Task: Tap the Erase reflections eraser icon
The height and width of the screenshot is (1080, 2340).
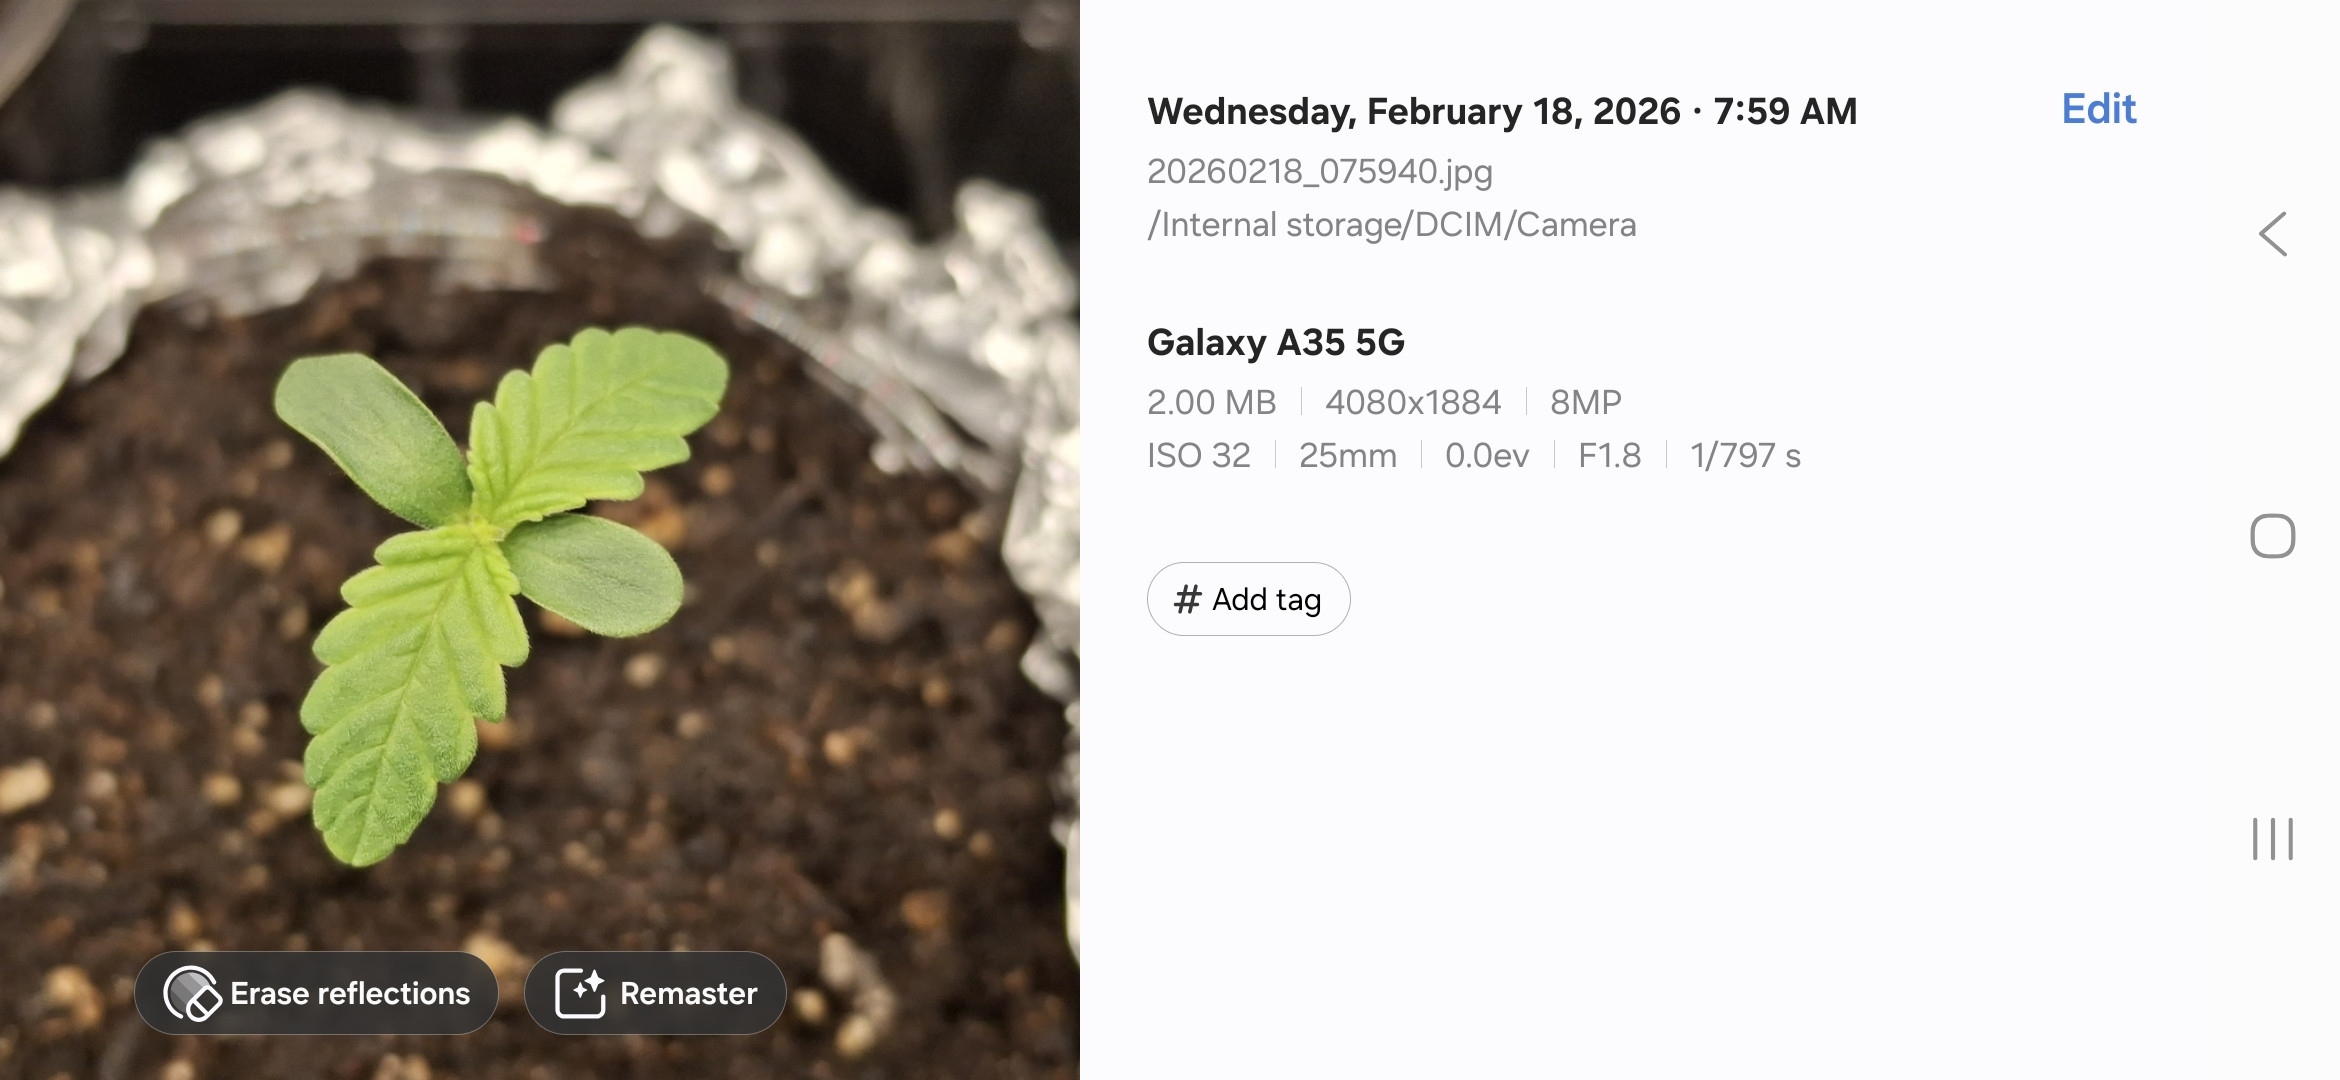Action: [x=191, y=993]
